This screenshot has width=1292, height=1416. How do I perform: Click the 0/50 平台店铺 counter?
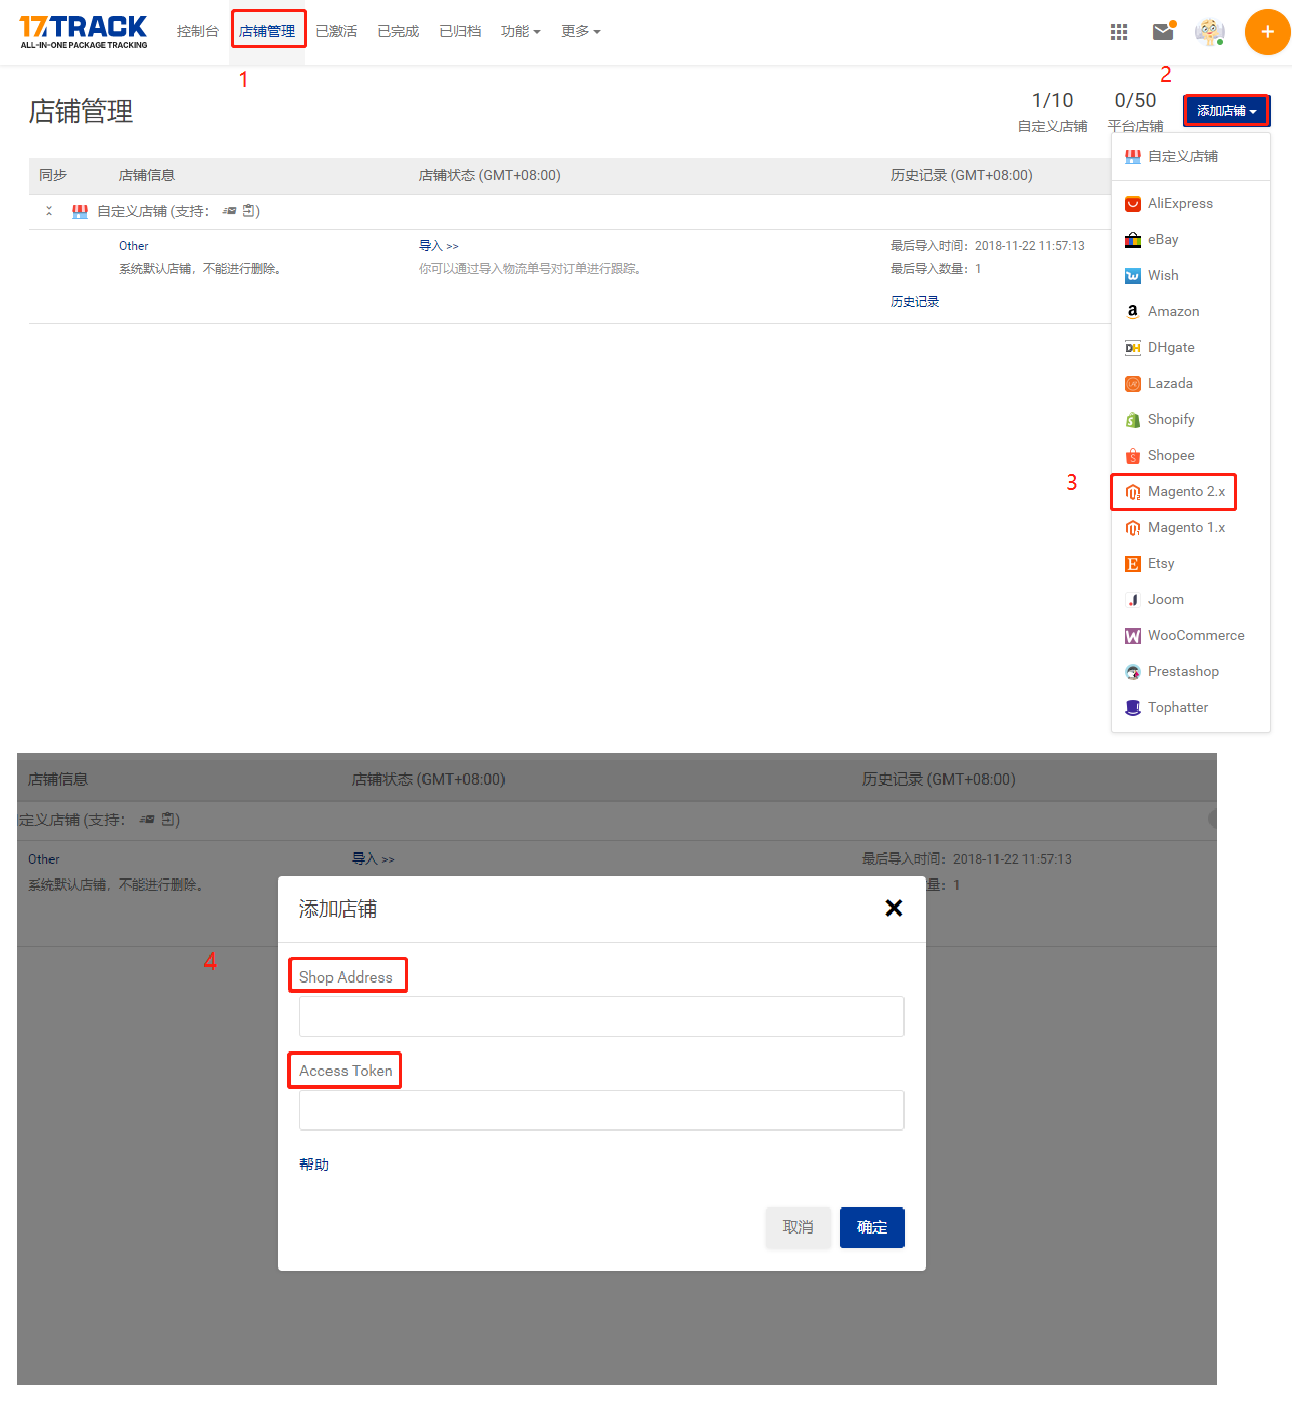(1135, 112)
